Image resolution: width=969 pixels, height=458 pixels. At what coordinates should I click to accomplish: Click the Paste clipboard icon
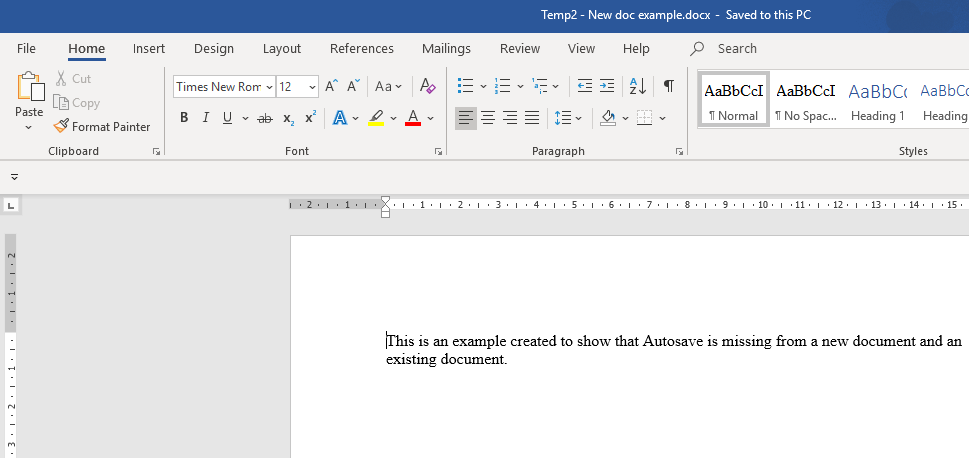coord(30,87)
